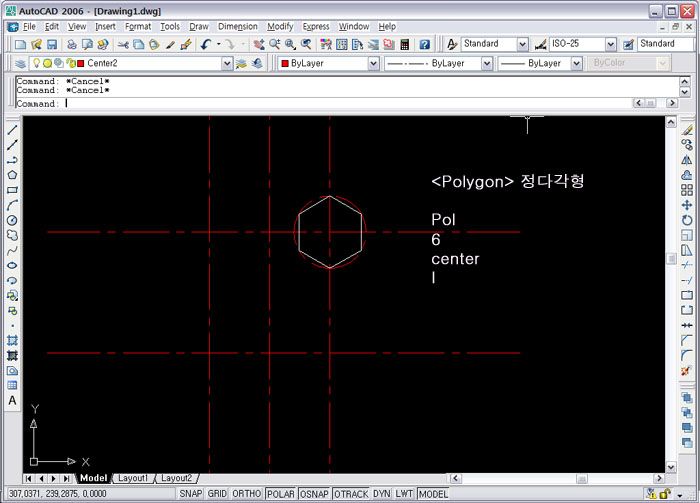The height and width of the screenshot is (503, 700).
Task: Click the Plot (print) icon
Action: [x=72, y=44]
